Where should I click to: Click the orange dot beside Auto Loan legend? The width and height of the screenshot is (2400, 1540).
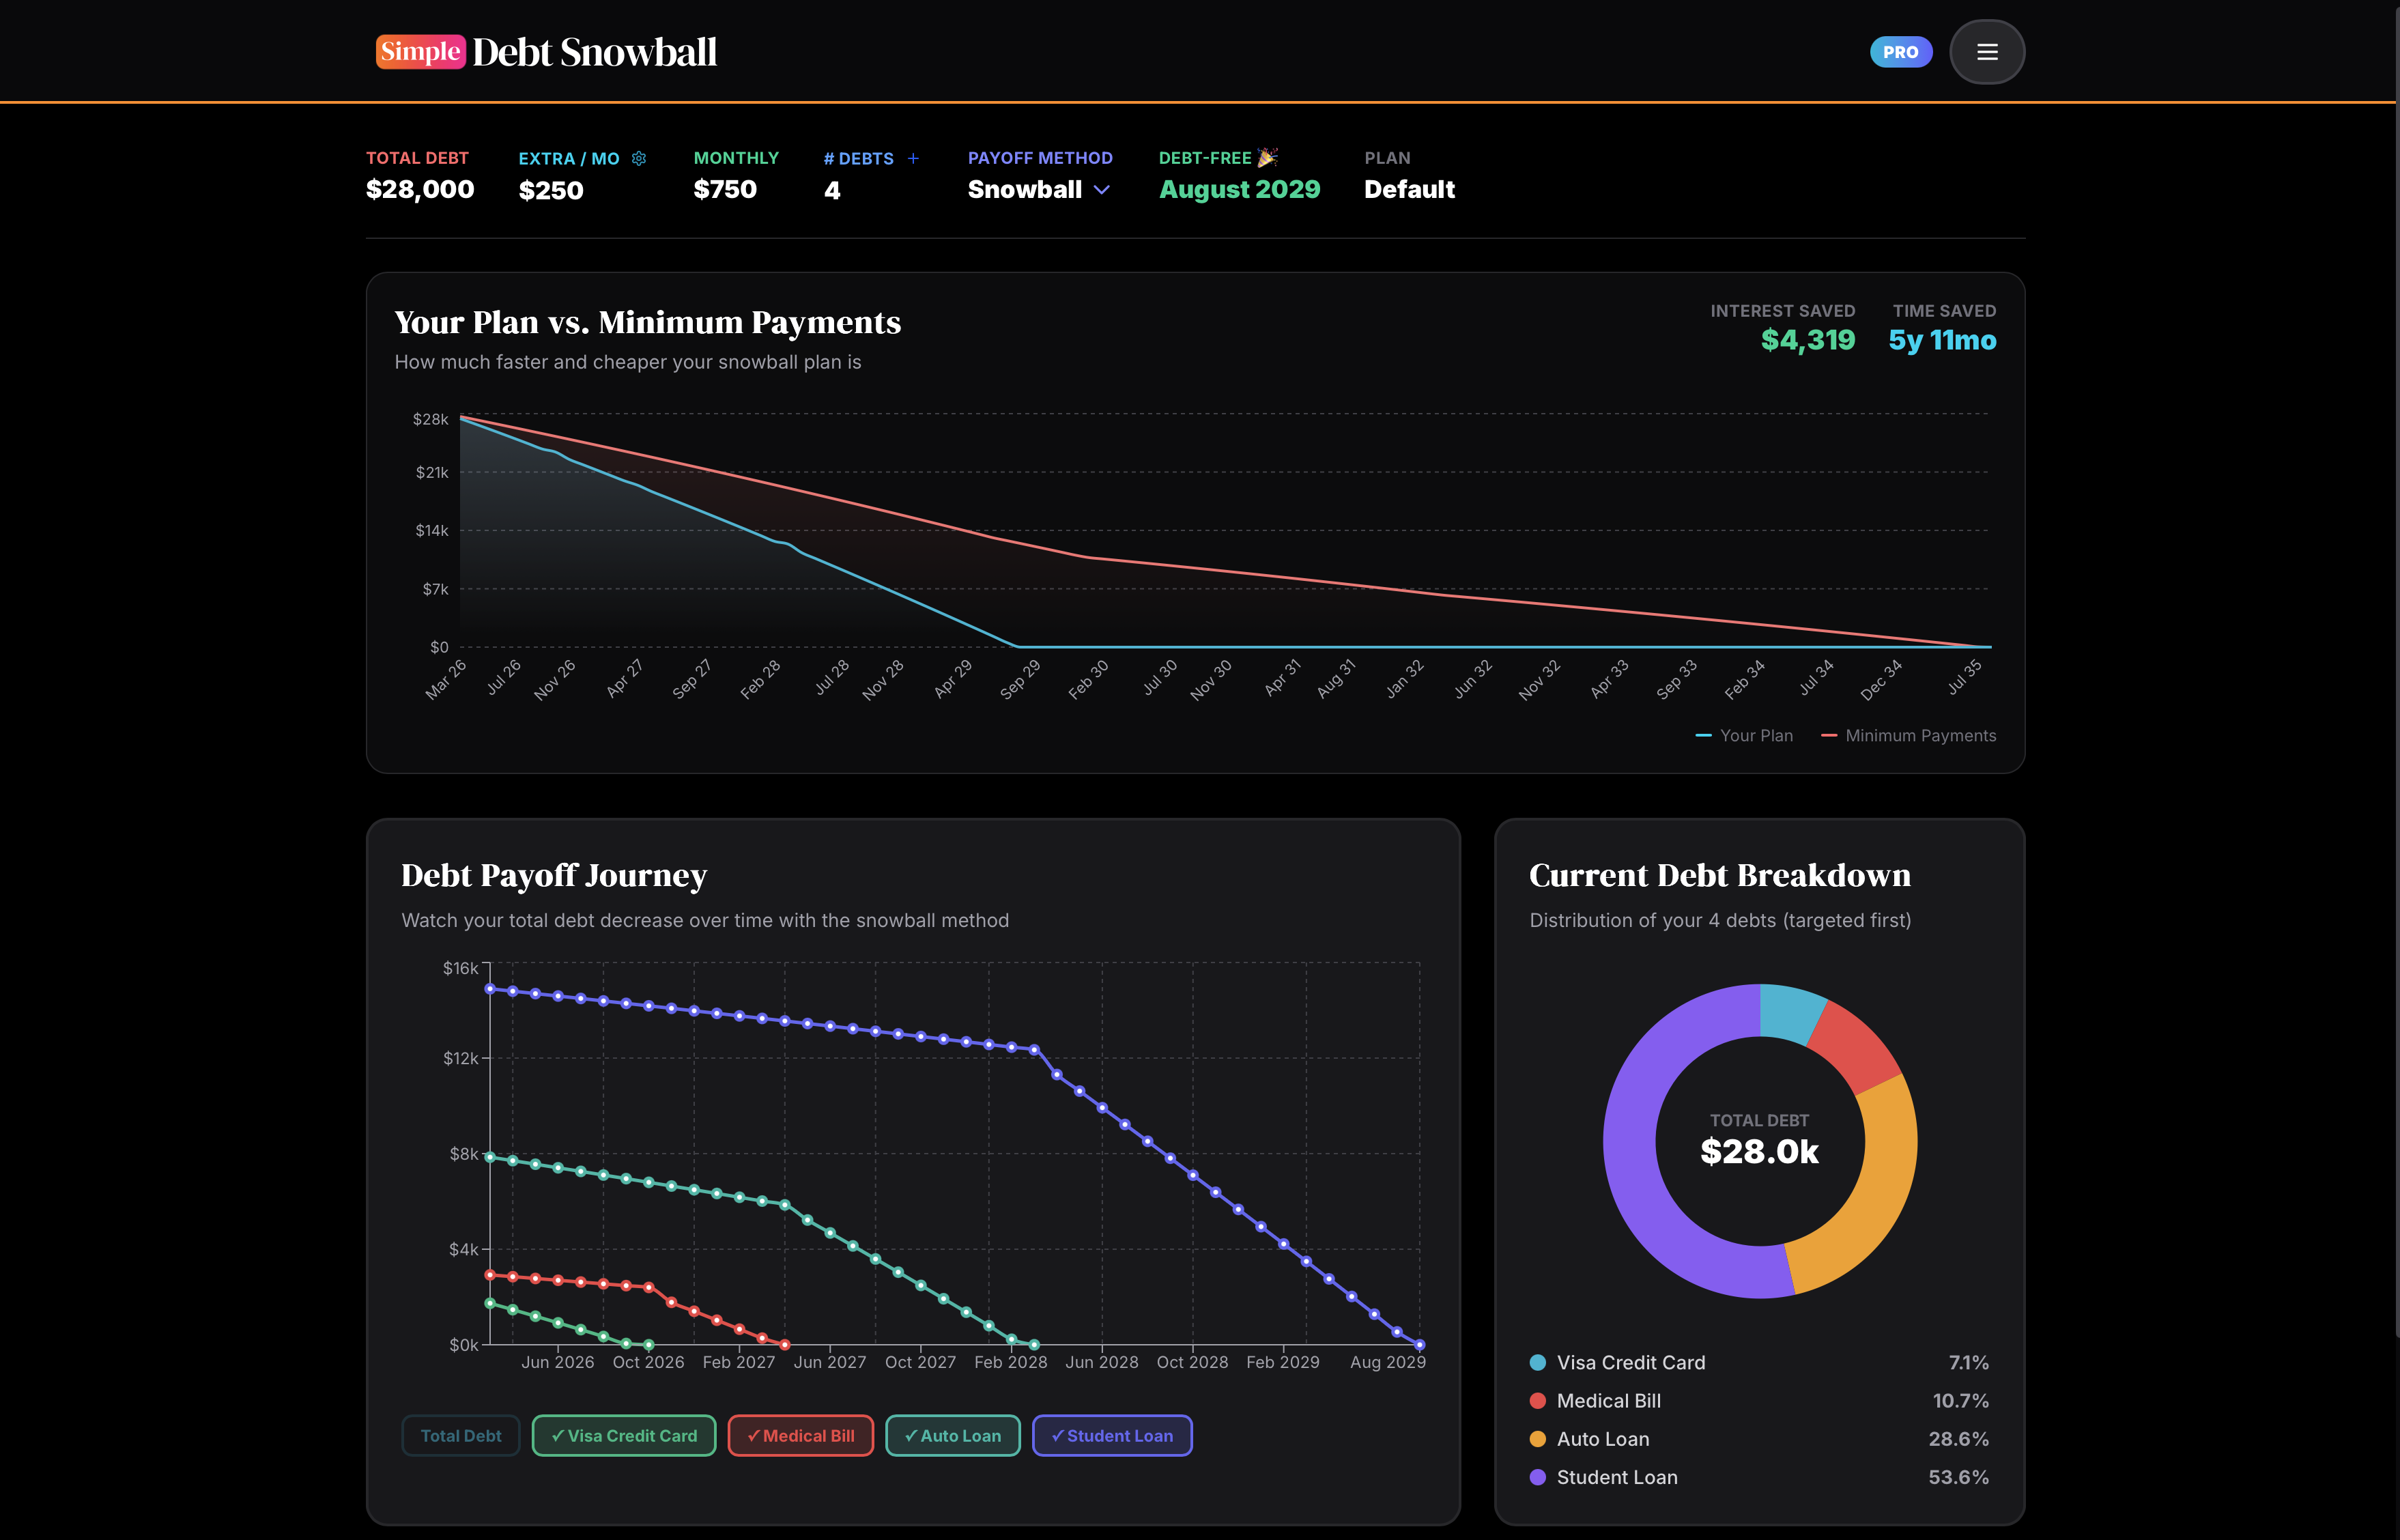tap(1537, 1439)
